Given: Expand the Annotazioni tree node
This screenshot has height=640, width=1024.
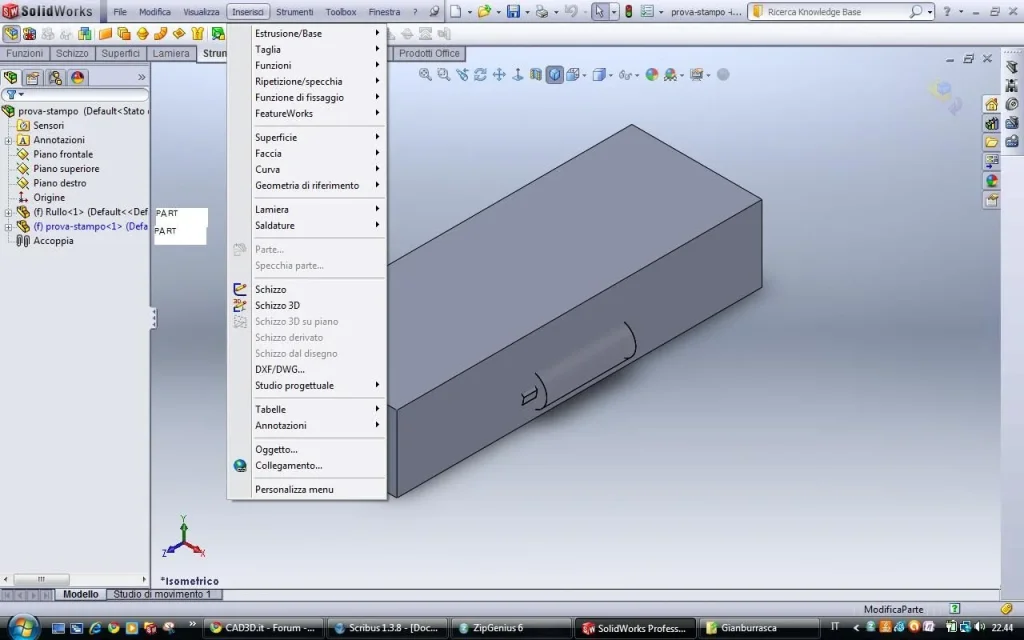Looking at the screenshot, I should [8, 140].
